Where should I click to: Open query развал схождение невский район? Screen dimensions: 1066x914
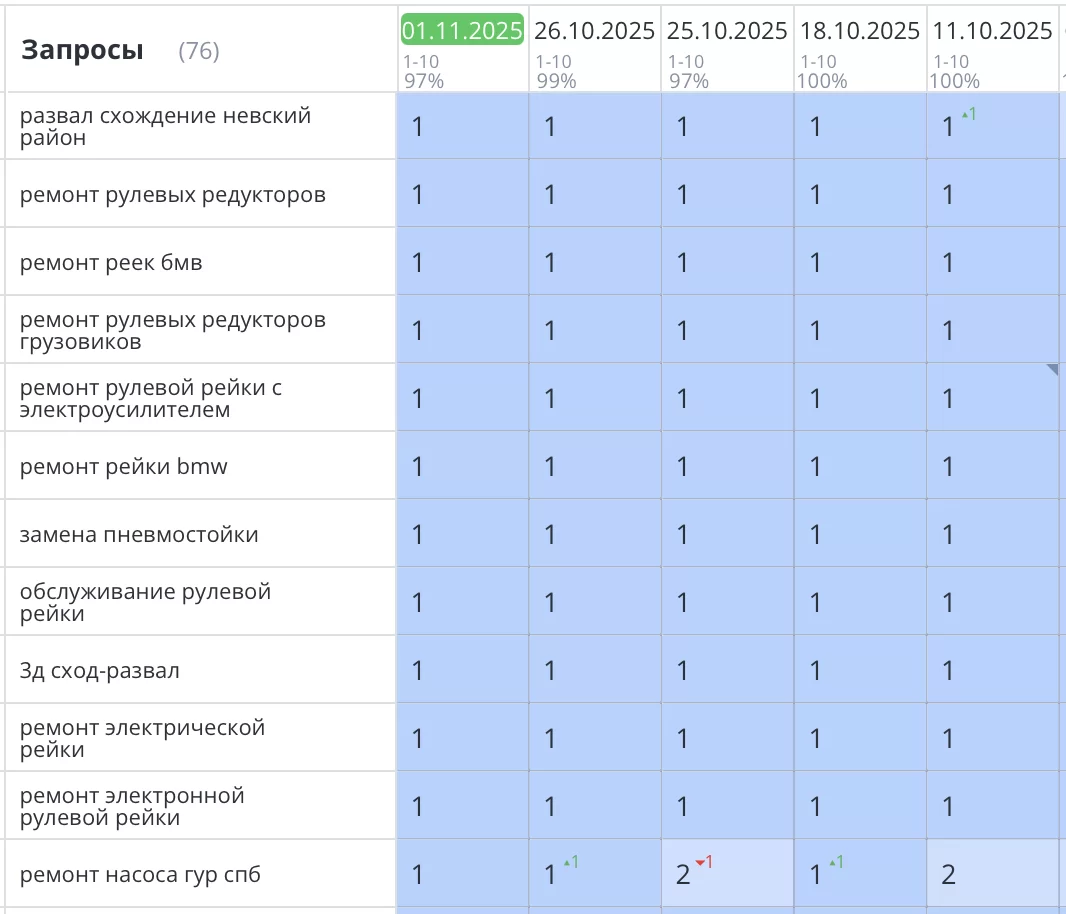[x=165, y=127]
